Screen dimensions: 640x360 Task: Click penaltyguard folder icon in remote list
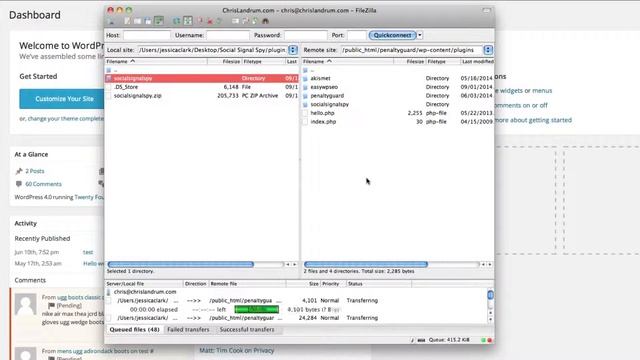coord(305,96)
